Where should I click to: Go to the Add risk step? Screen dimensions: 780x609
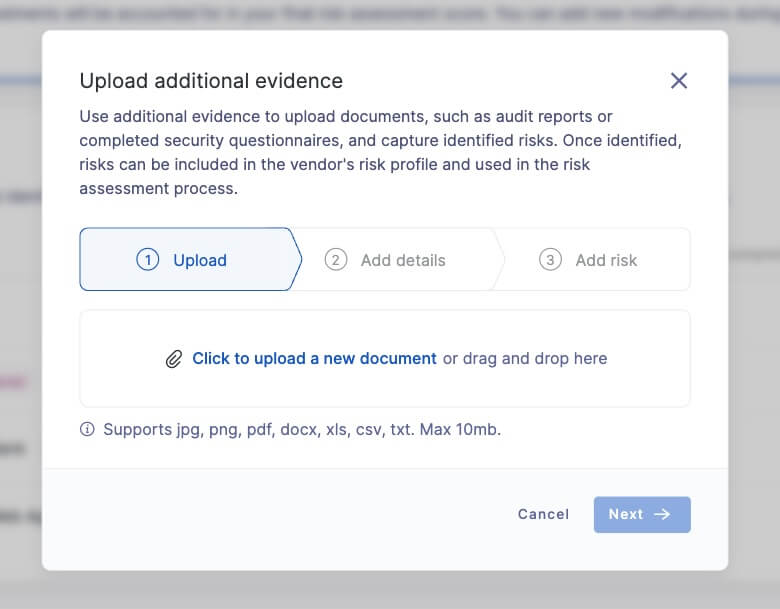click(x=593, y=260)
